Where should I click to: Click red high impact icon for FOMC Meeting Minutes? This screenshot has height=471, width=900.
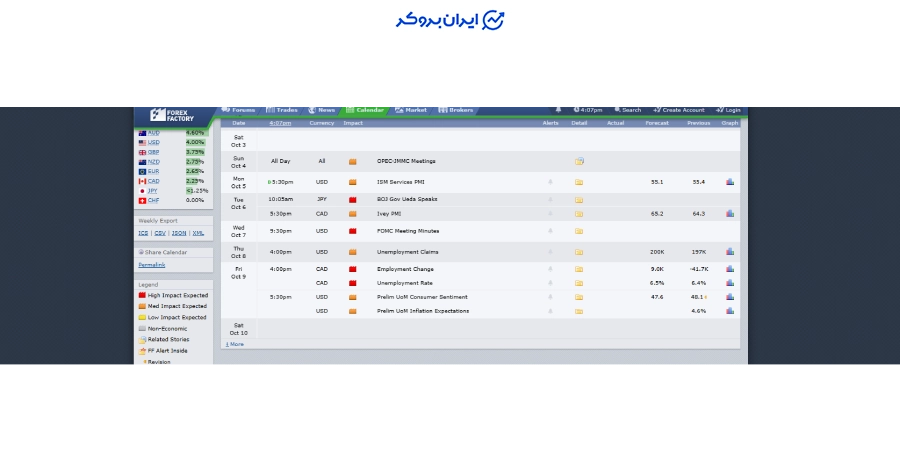(x=352, y=231)
